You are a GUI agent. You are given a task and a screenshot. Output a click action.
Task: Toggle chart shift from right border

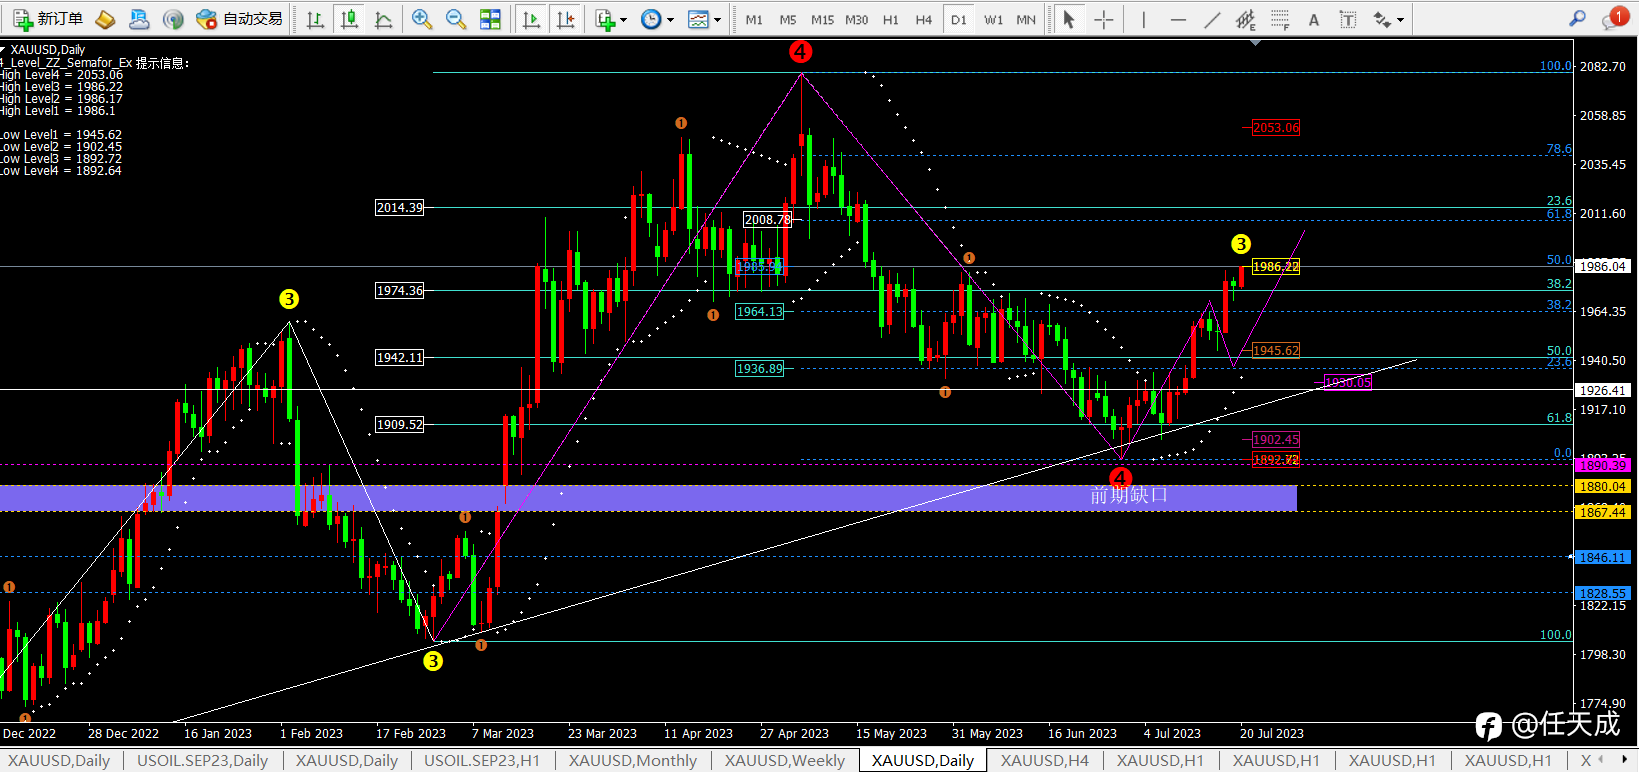[565, 19]
